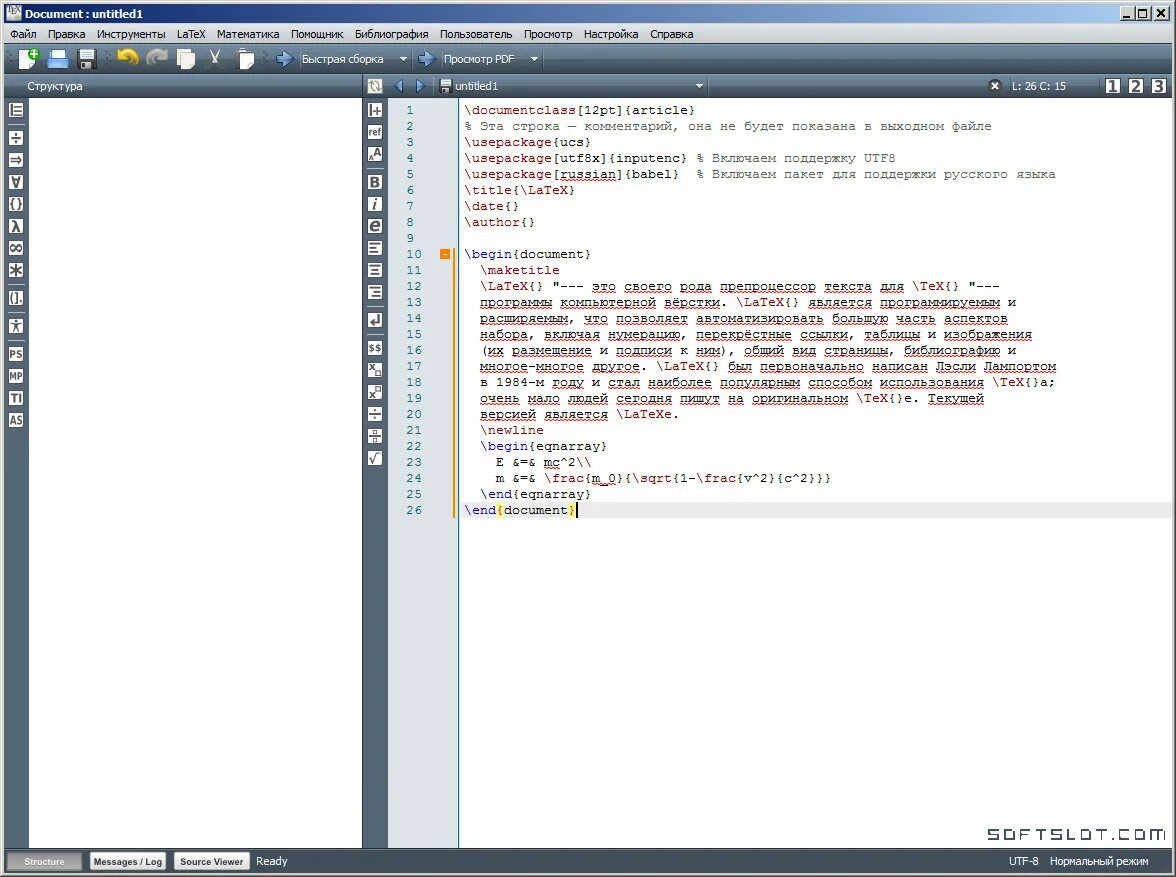Open the miscellaneous symbols (∀) panel

16,182
